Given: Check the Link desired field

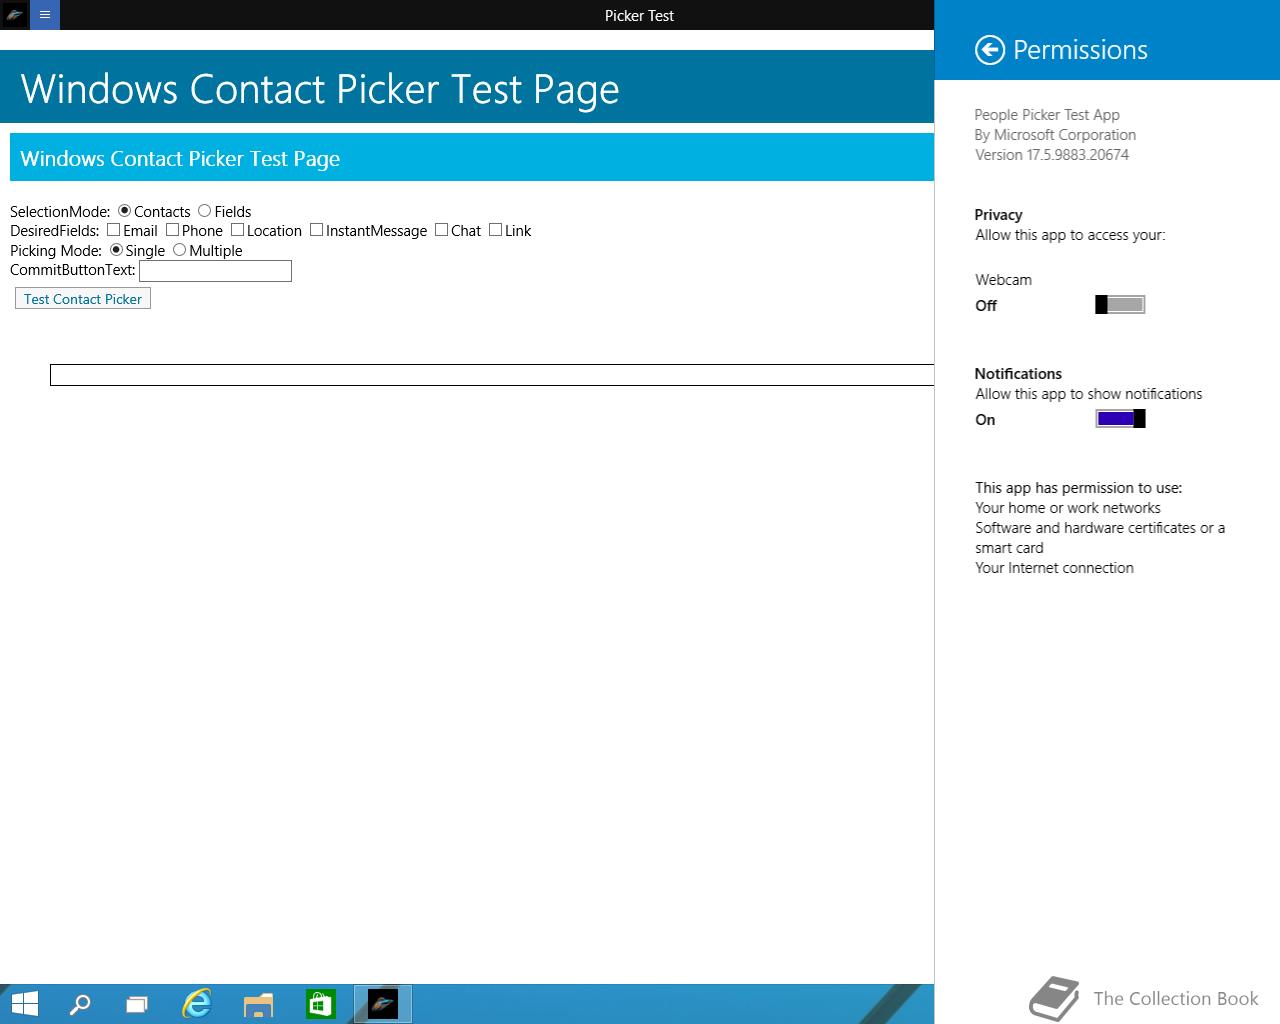Looking at the screenshot, I should click(x=495, y=230).
